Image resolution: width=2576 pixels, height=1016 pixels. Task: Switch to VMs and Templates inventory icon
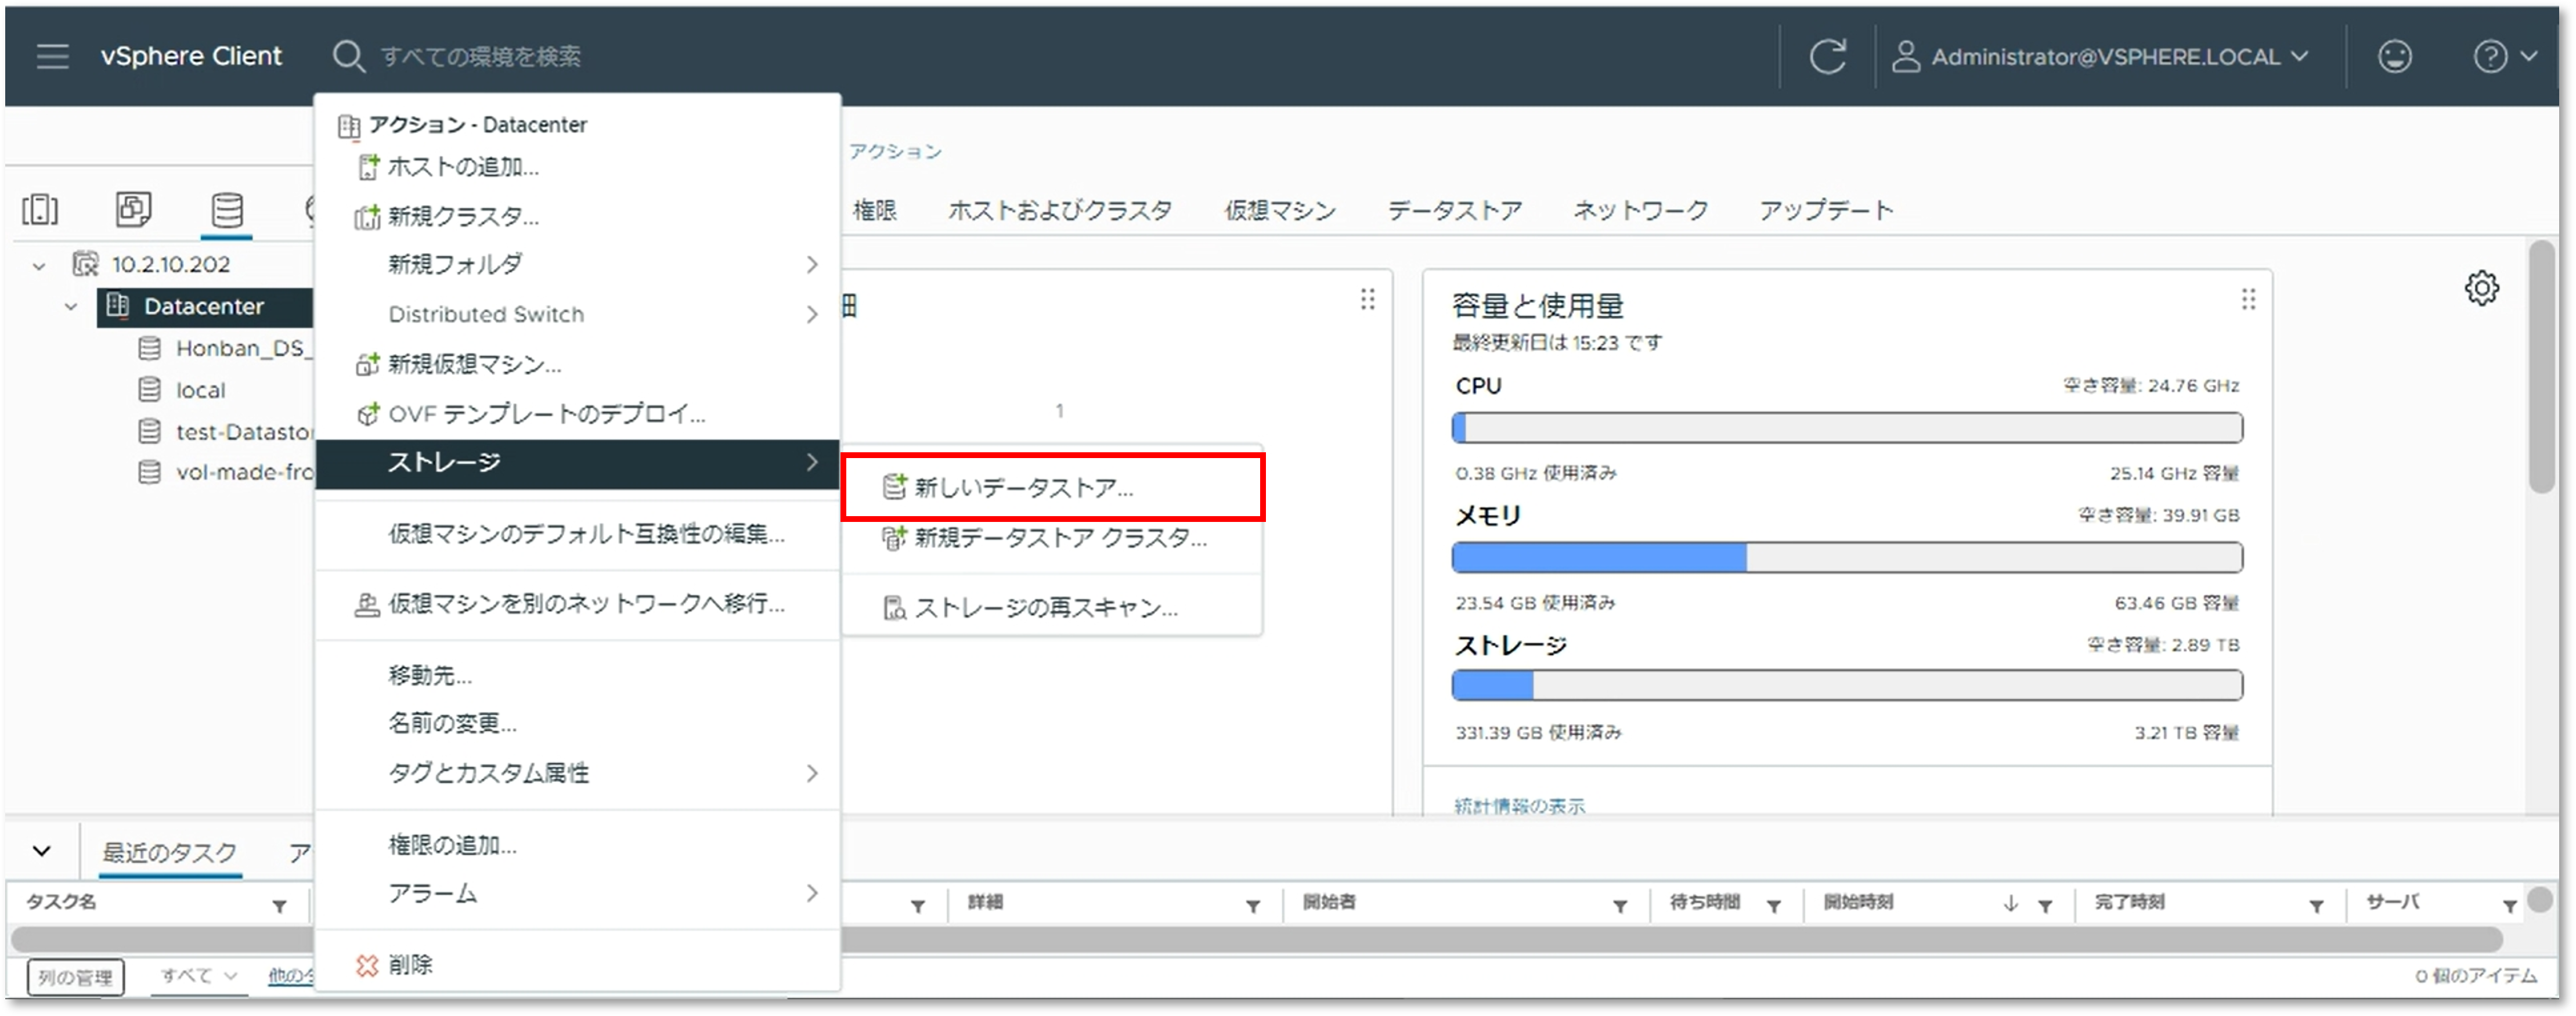pos(133,209)
